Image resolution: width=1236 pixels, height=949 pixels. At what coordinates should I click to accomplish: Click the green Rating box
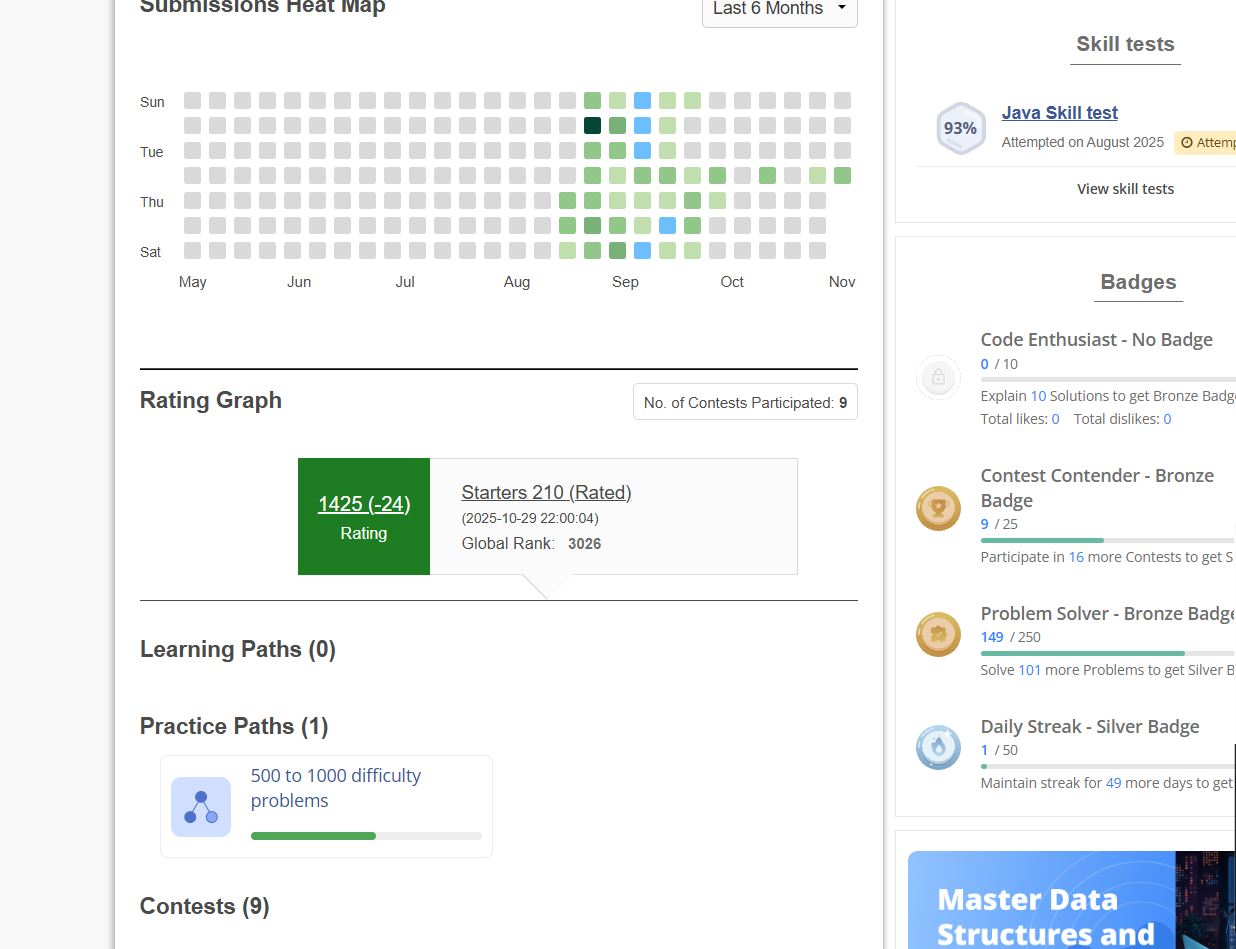tap(364, 517)
